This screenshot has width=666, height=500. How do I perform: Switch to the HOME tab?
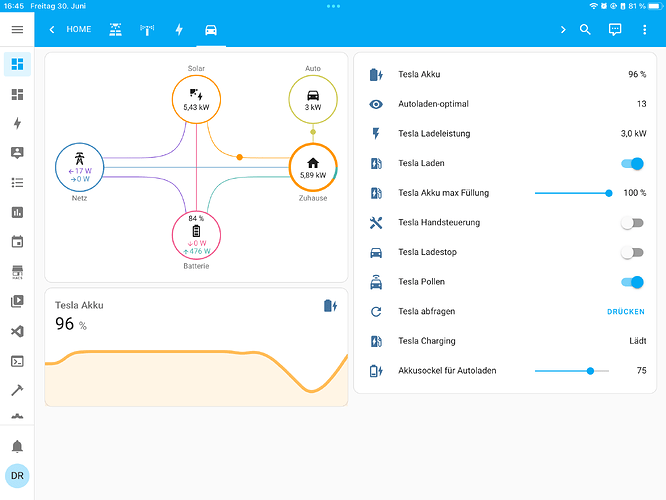(79, 29)
